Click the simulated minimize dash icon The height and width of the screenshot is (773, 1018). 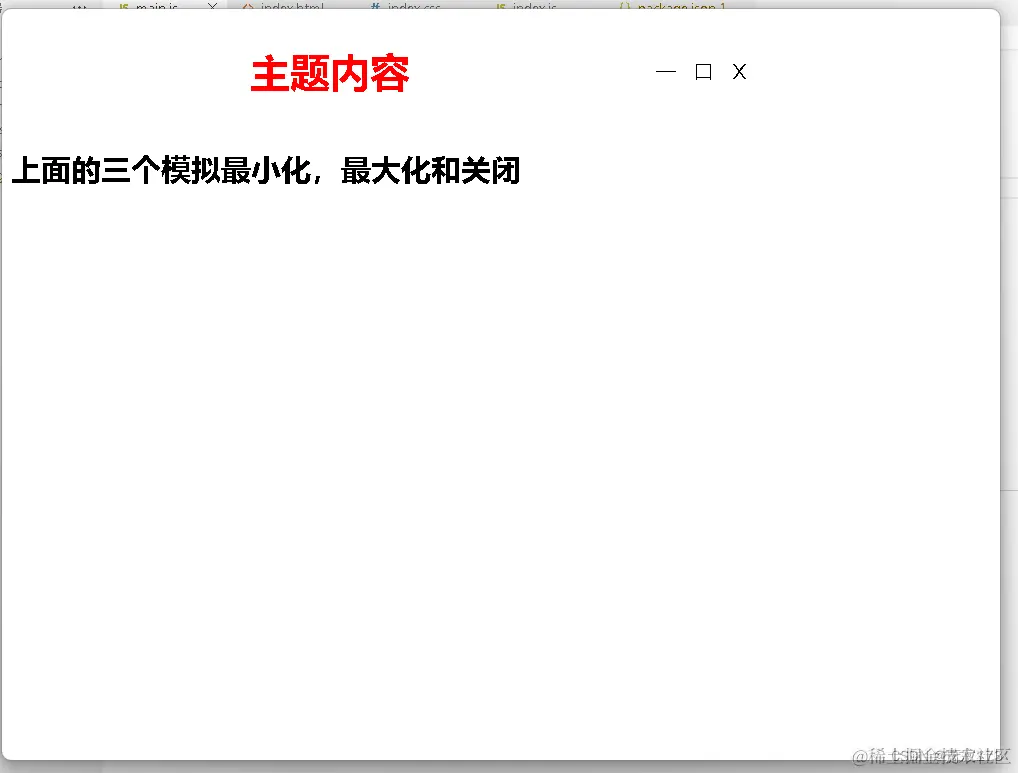665,72
